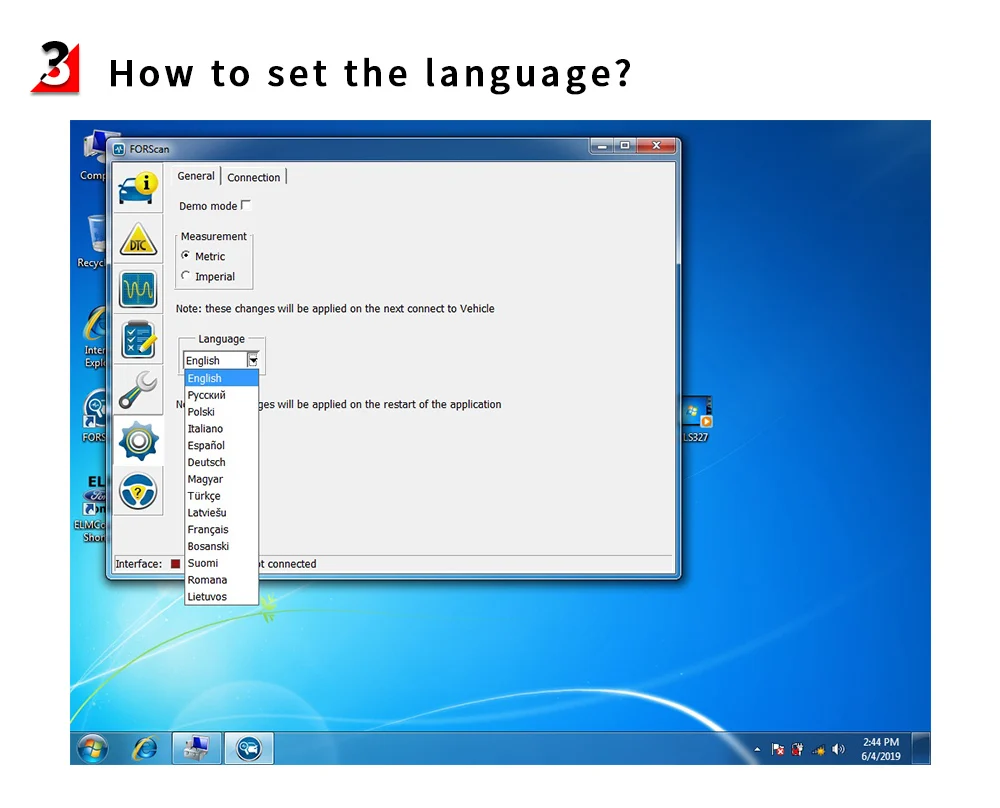Click the Action Center flag tray icon
Screen dimensions: 1000x808
(x=777, y=749)
